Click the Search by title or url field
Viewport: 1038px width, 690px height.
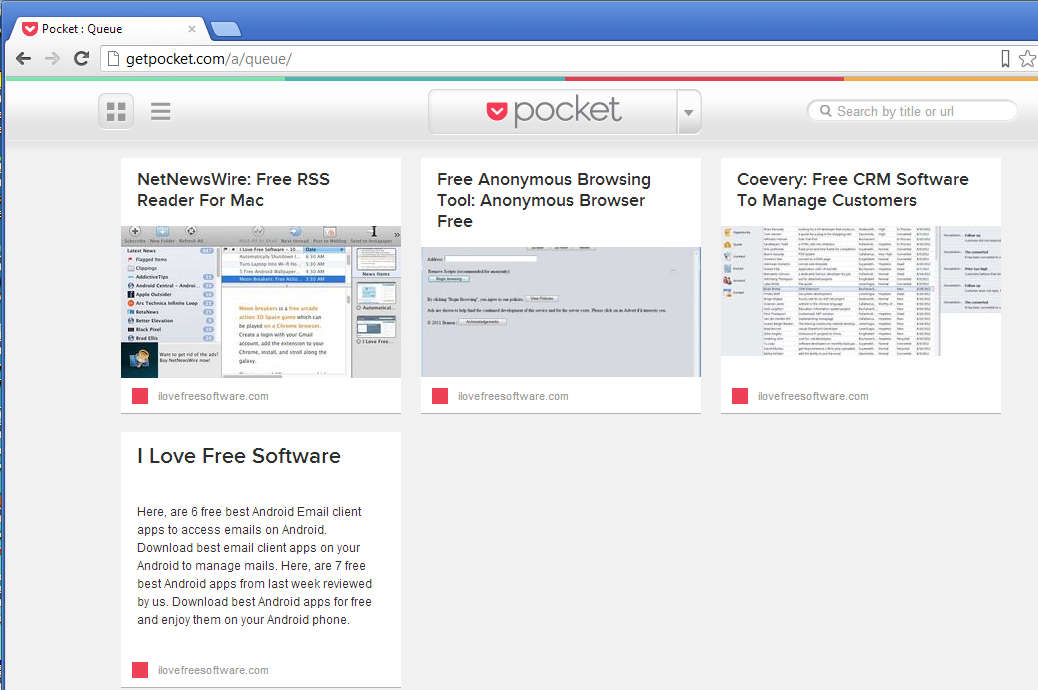(912, 111)
